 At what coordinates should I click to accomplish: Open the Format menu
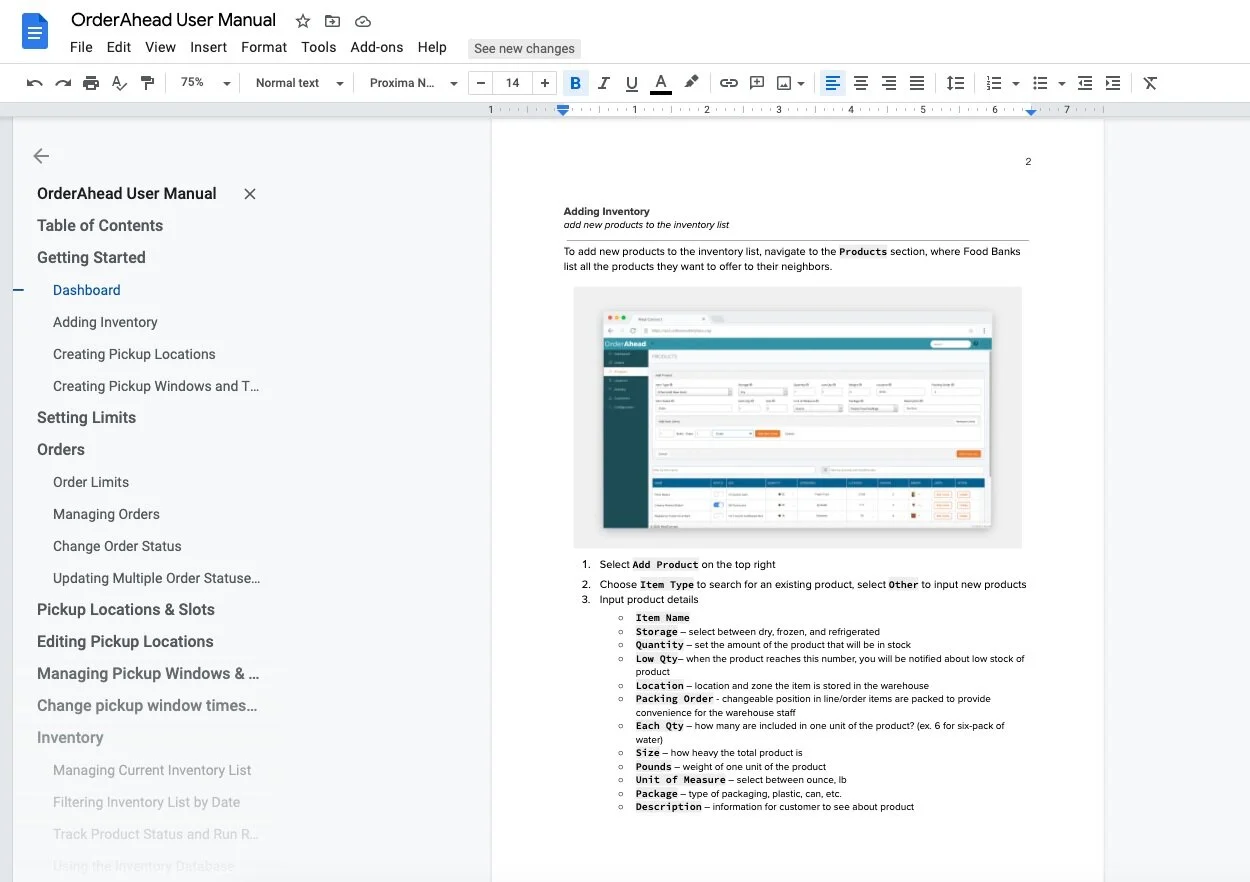[x=264, y=47]
